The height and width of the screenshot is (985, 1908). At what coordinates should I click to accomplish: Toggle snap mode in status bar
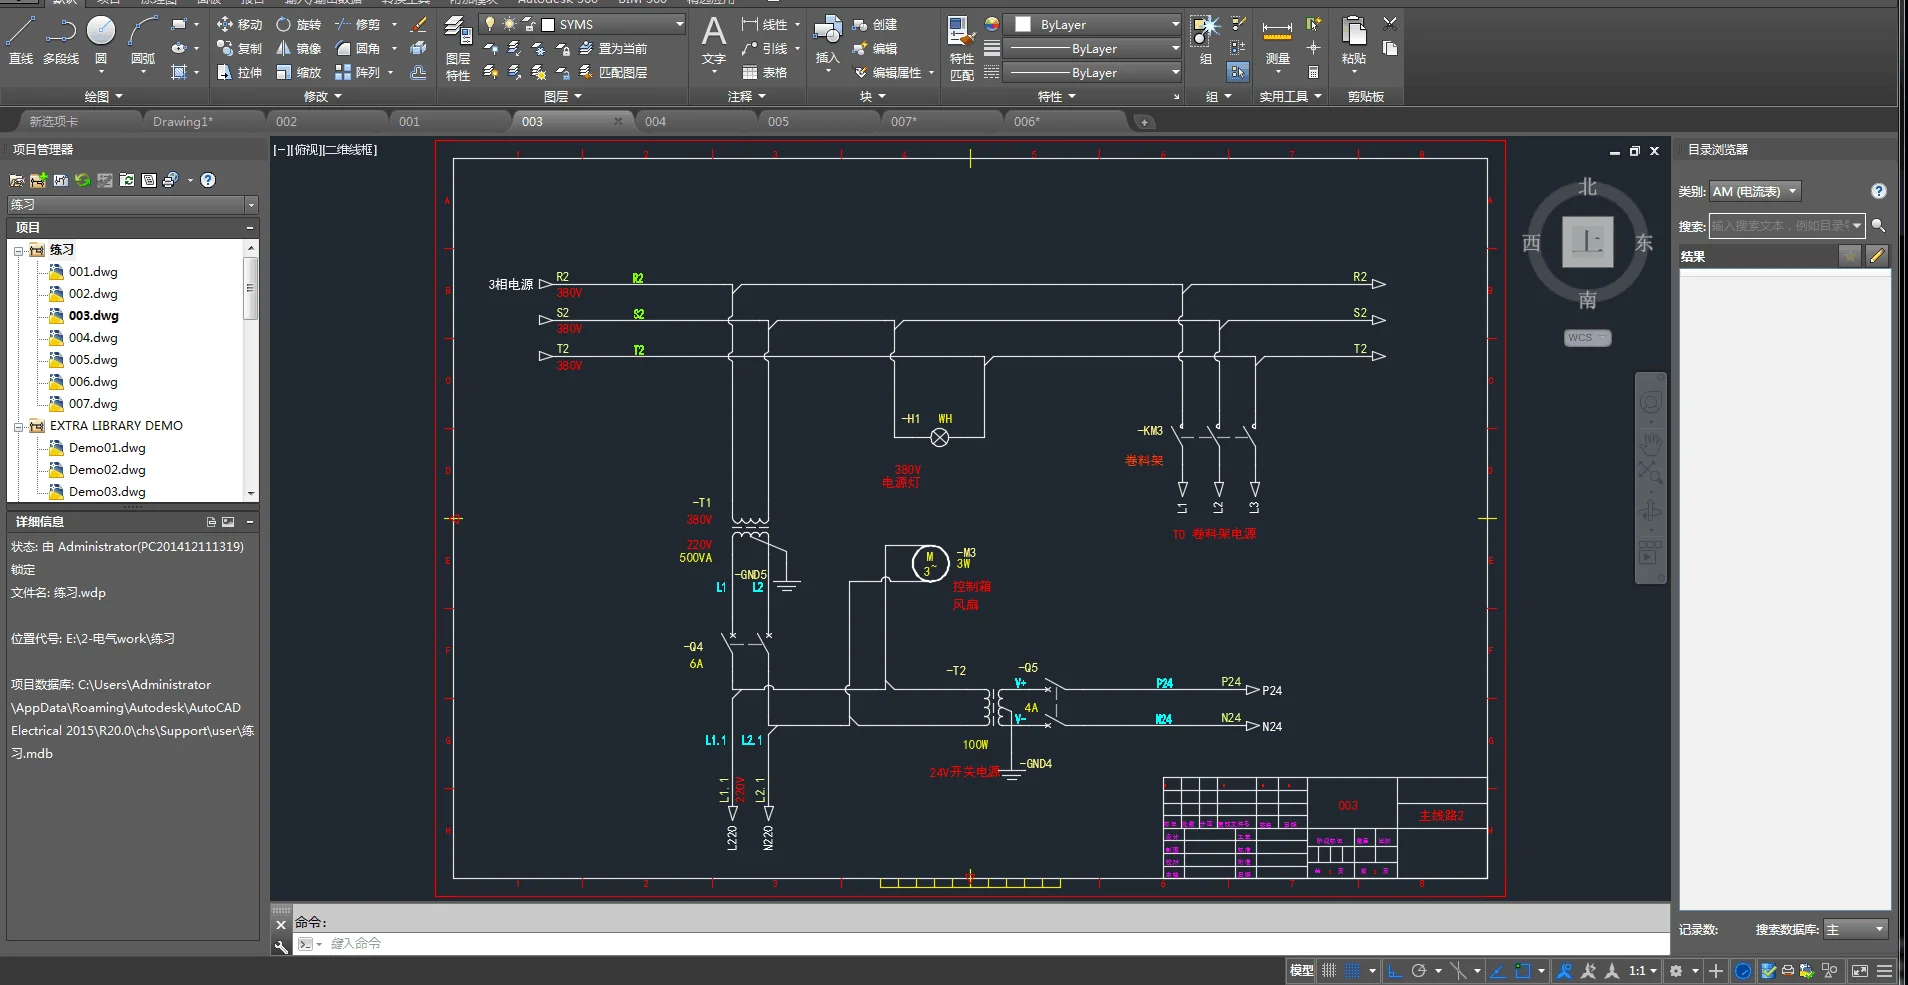[1352, 970]
